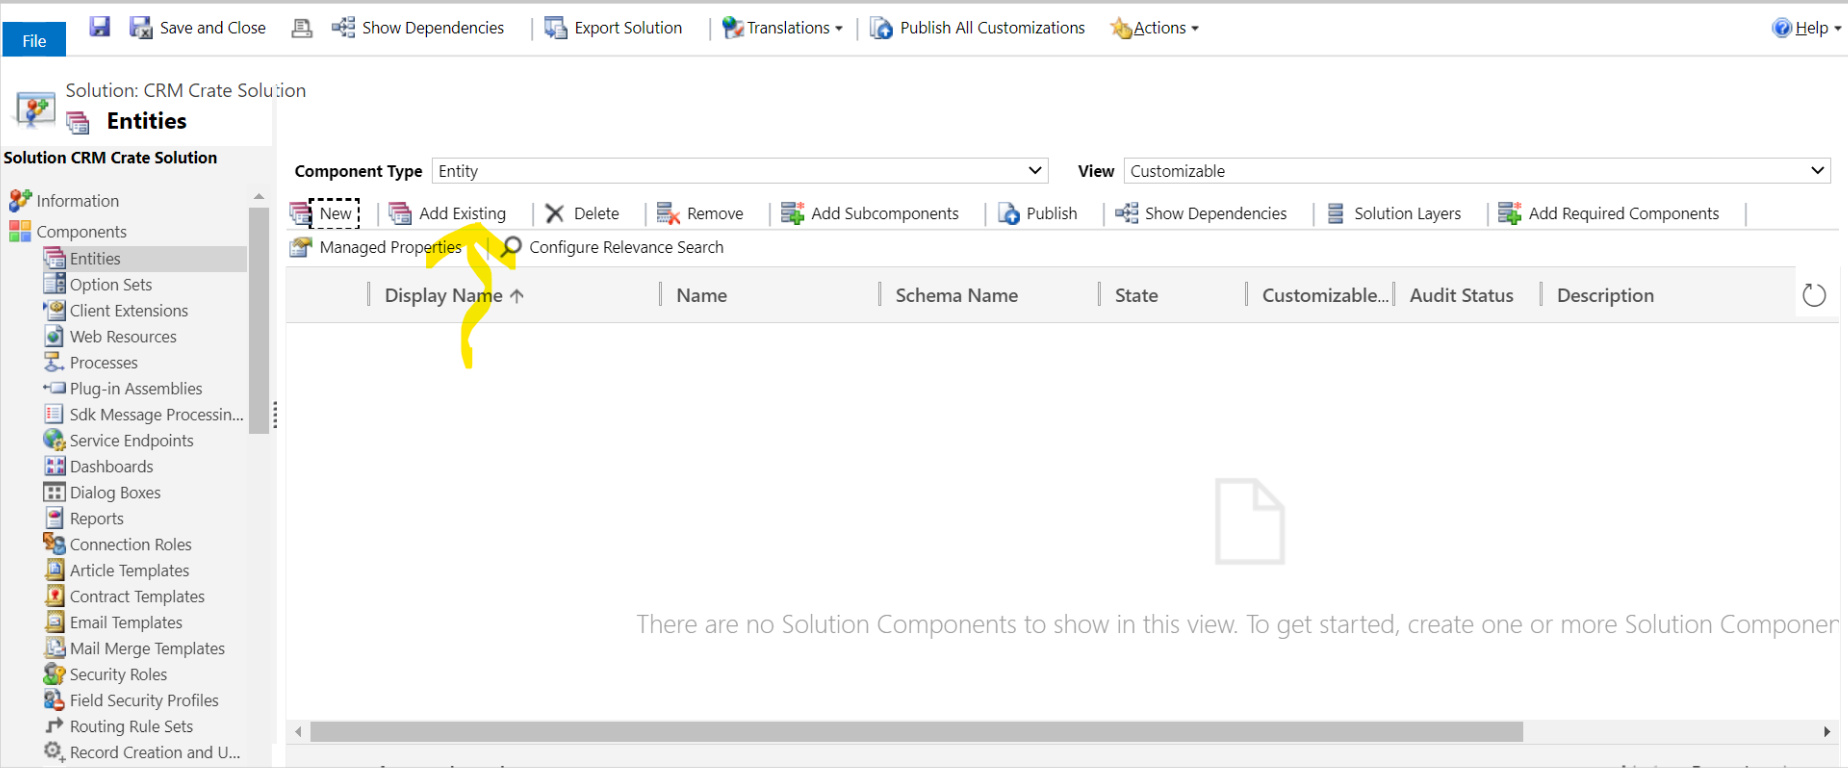Click the Save disk icon
Screen dimensions: 1848x768
click(100, 27)
